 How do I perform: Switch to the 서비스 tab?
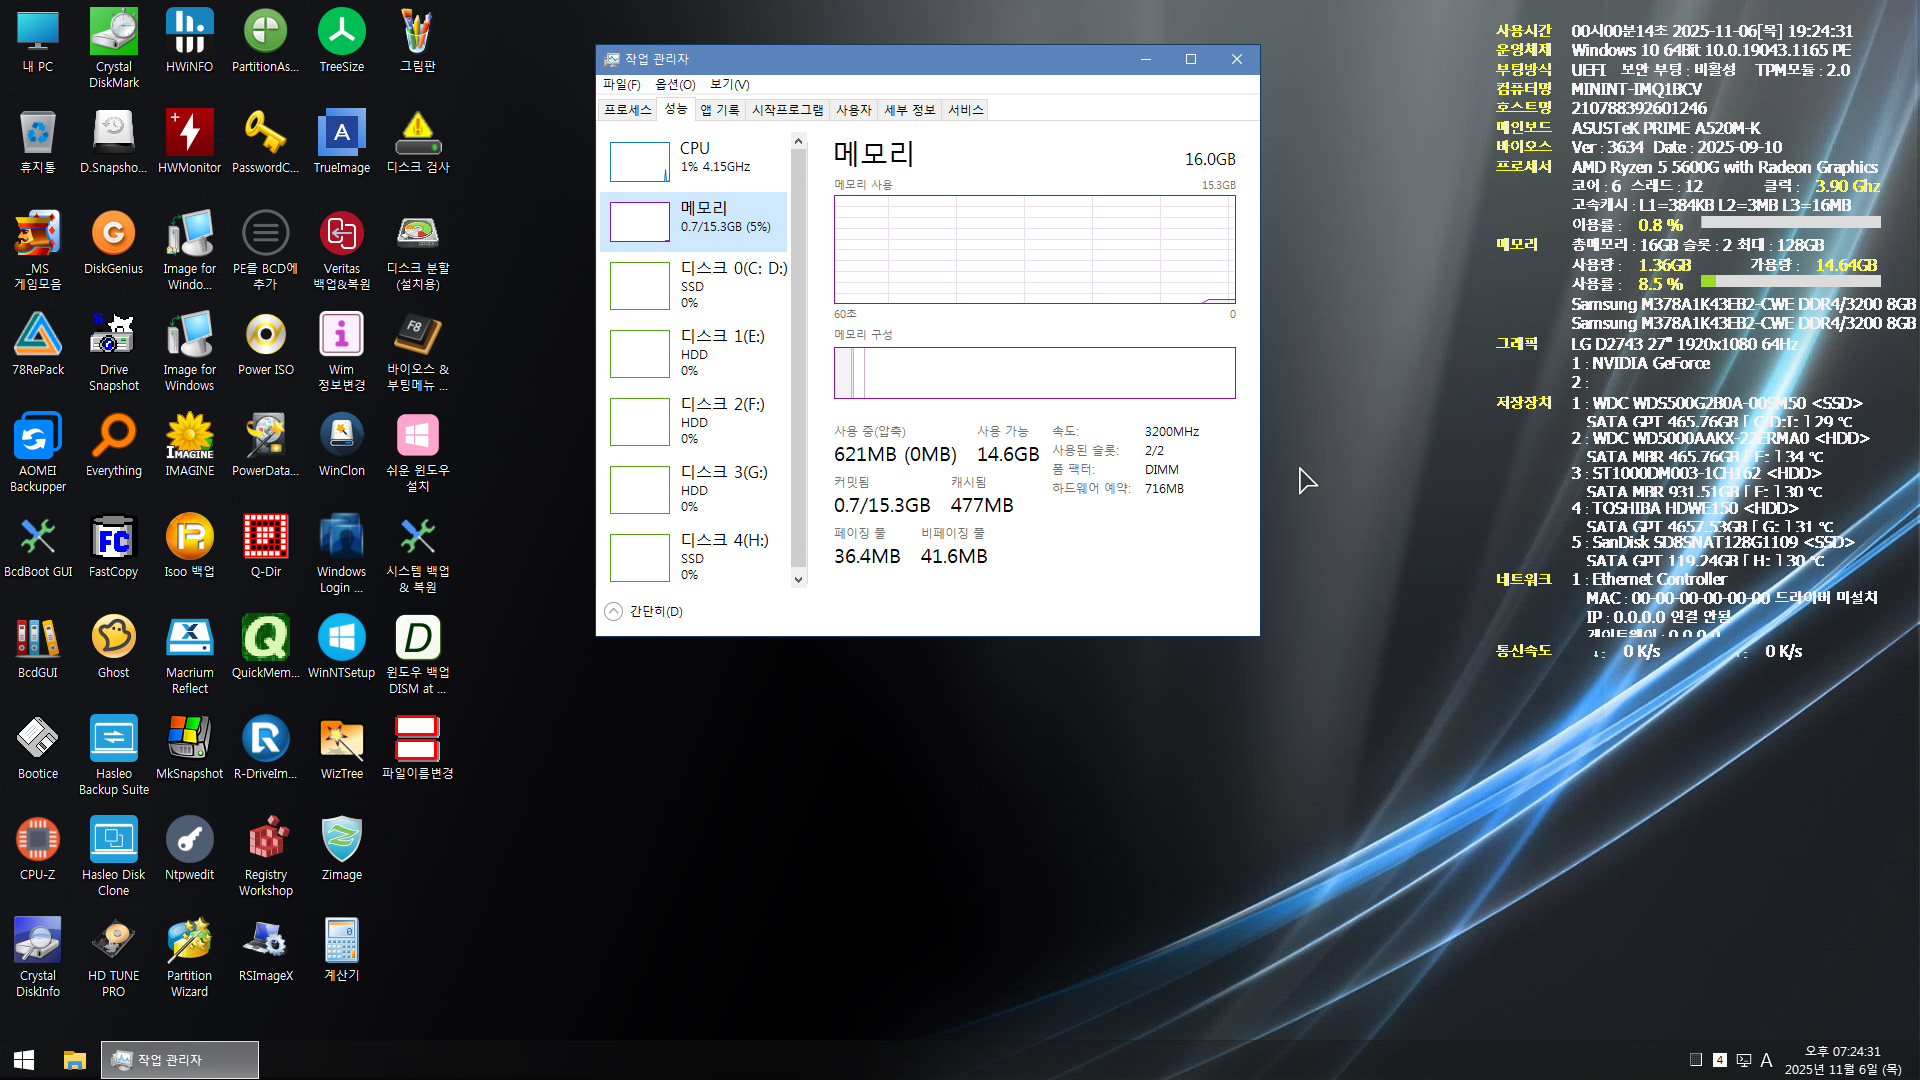point(965,110)
